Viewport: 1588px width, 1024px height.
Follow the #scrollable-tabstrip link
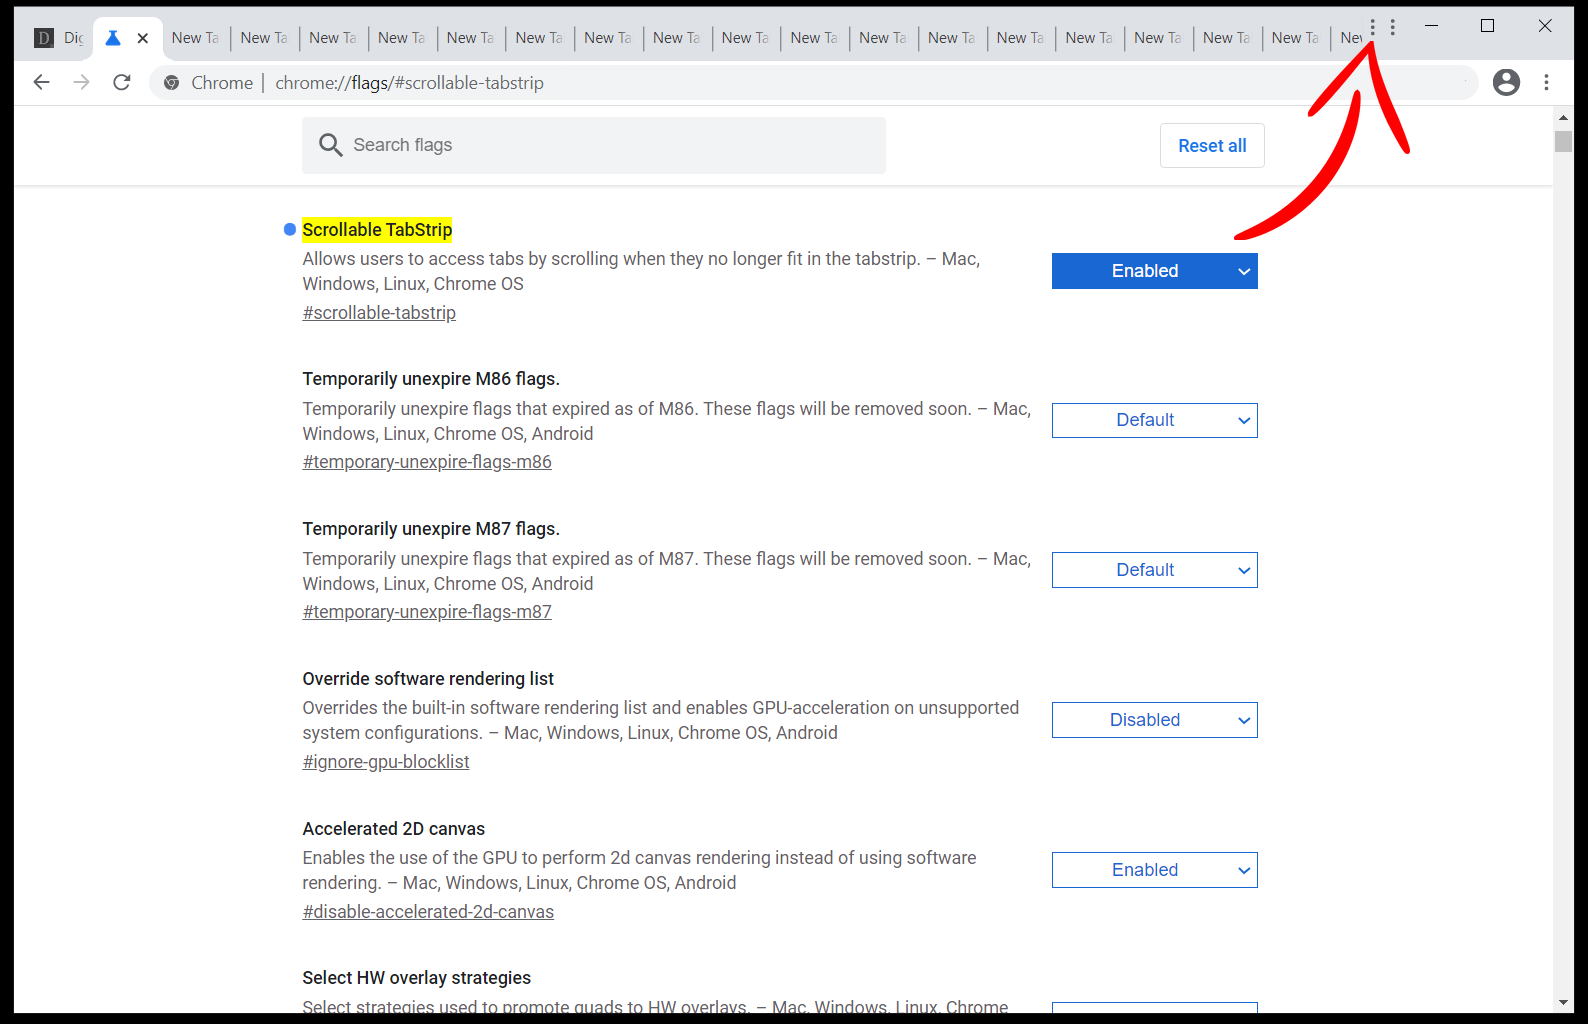(x=379, y=313)
